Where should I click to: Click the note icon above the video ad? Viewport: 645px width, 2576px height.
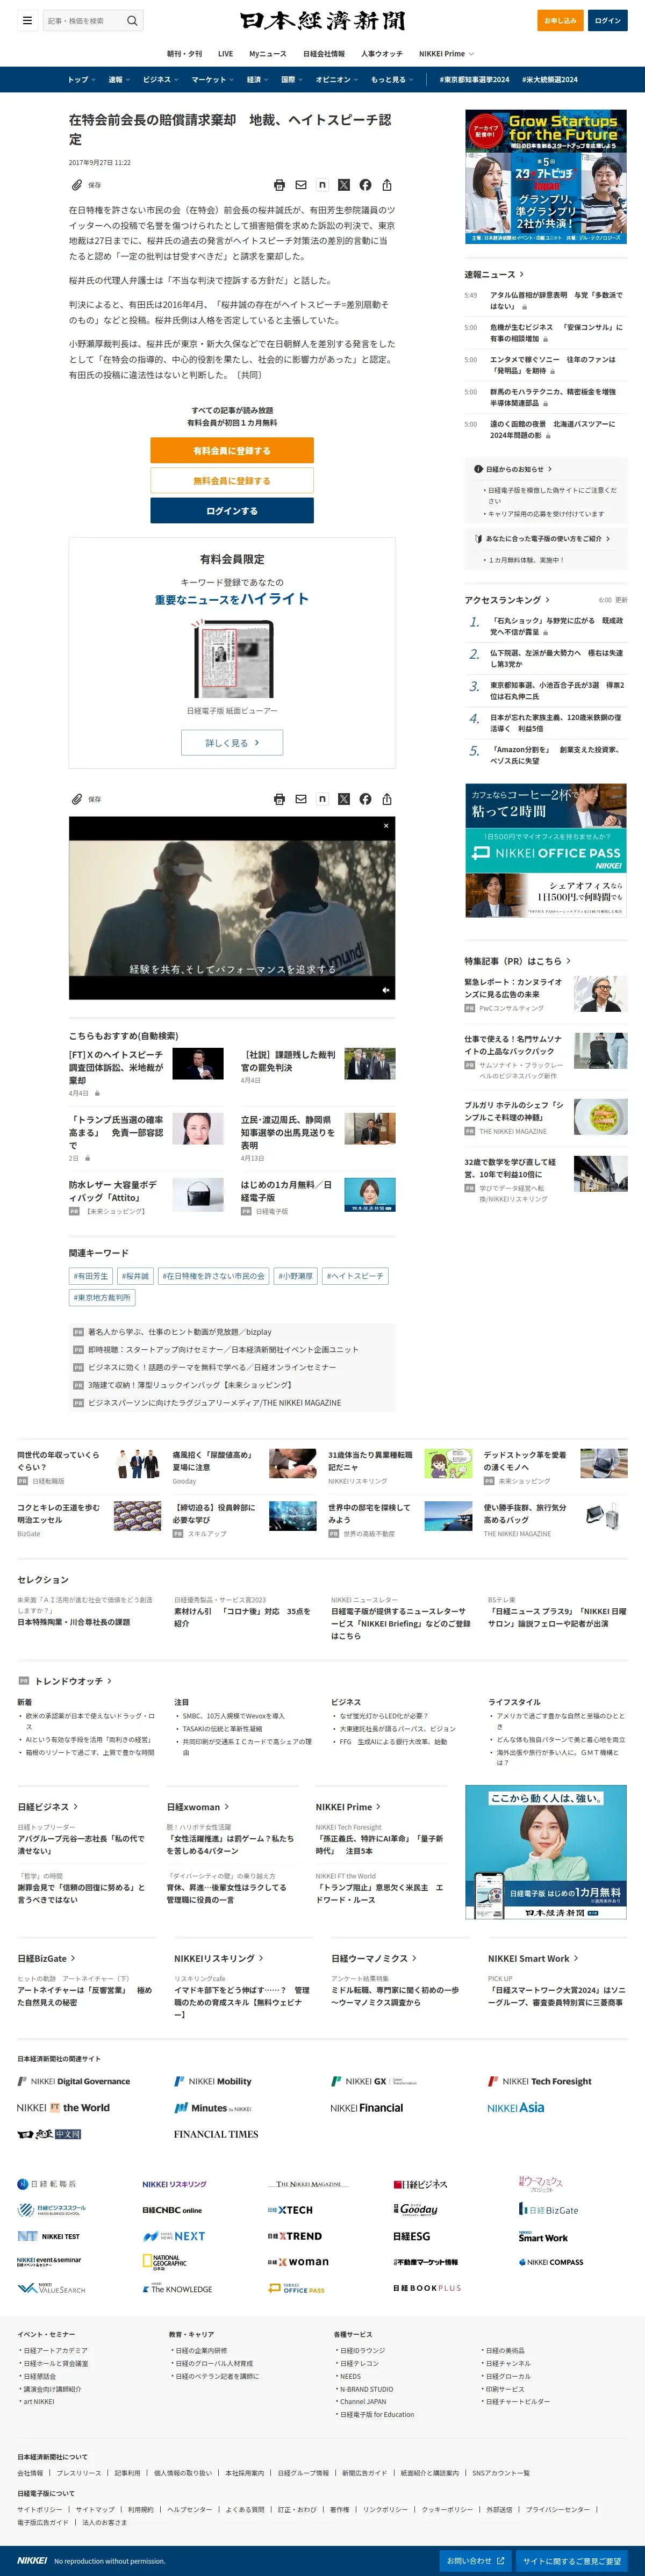coord(322,799)
